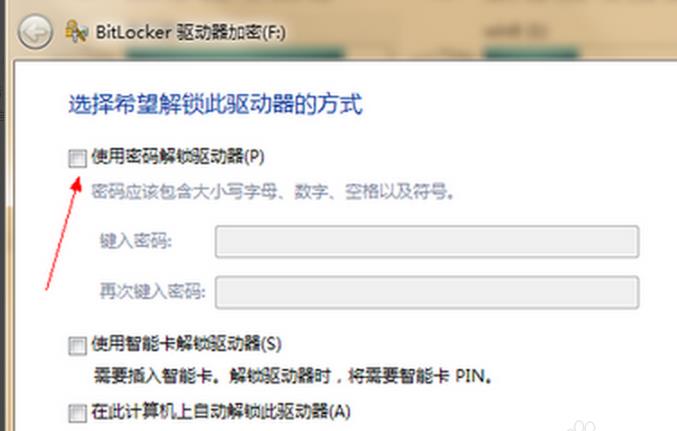Click the 使用密码解锁驱动器(P) label text

click(178, 156)
